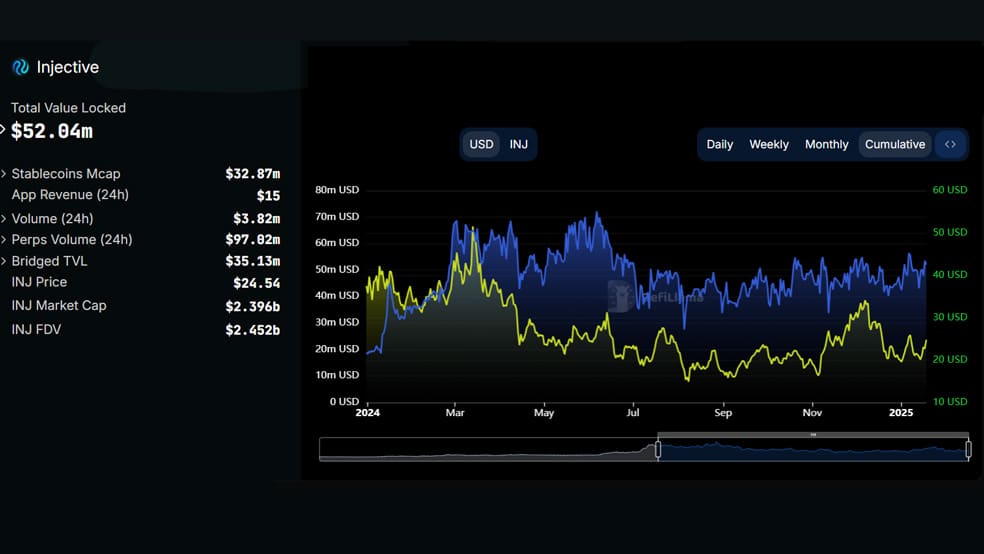This screenshot has width=984, height=554.
Task: Click the $32.87m stablecoins value
Action: click(253, 174)
